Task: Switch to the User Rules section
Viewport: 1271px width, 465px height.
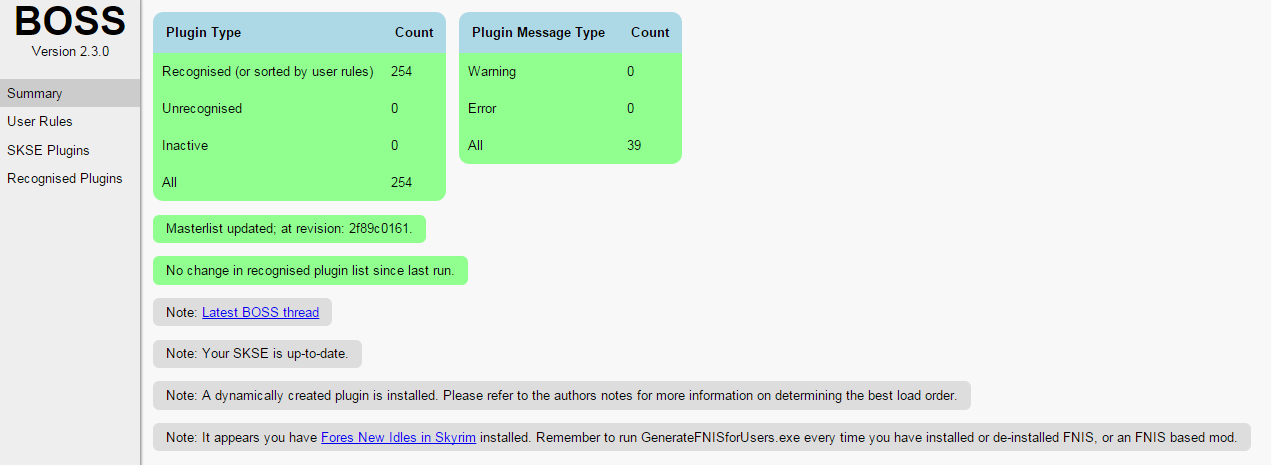Action: click(x=40, y=121)
